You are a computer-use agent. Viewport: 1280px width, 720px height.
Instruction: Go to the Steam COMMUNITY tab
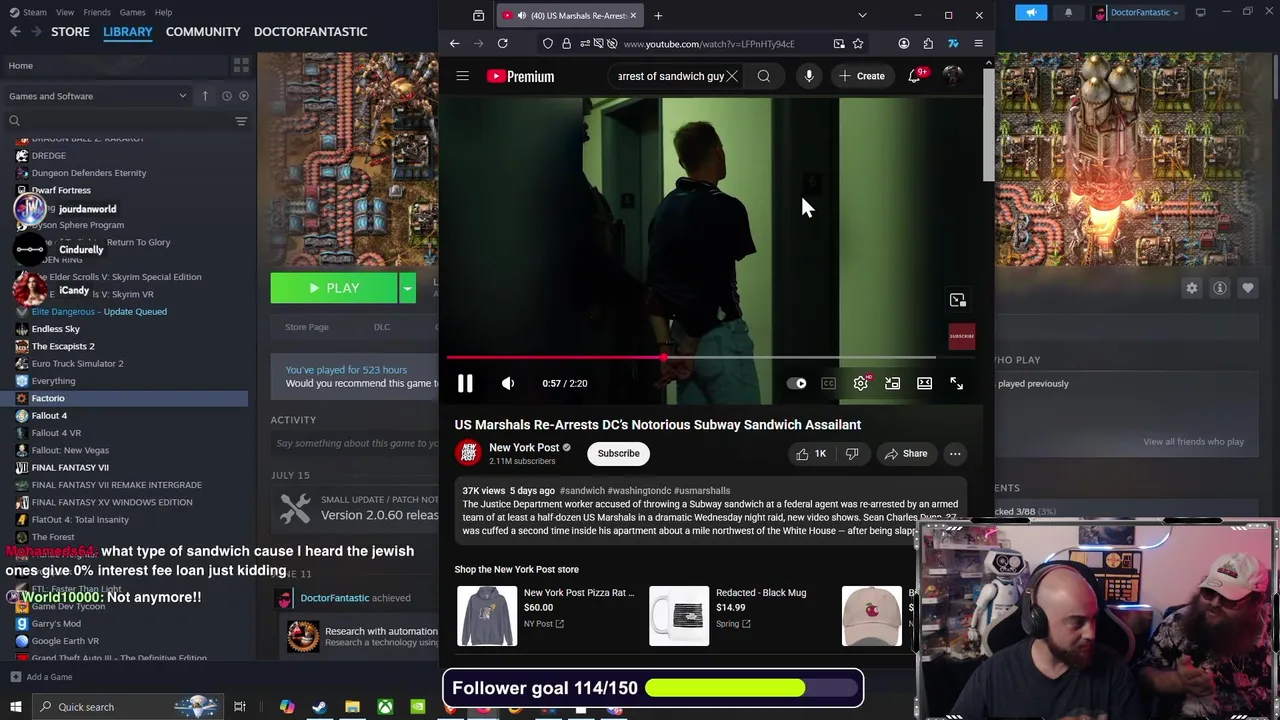point(203,31)
